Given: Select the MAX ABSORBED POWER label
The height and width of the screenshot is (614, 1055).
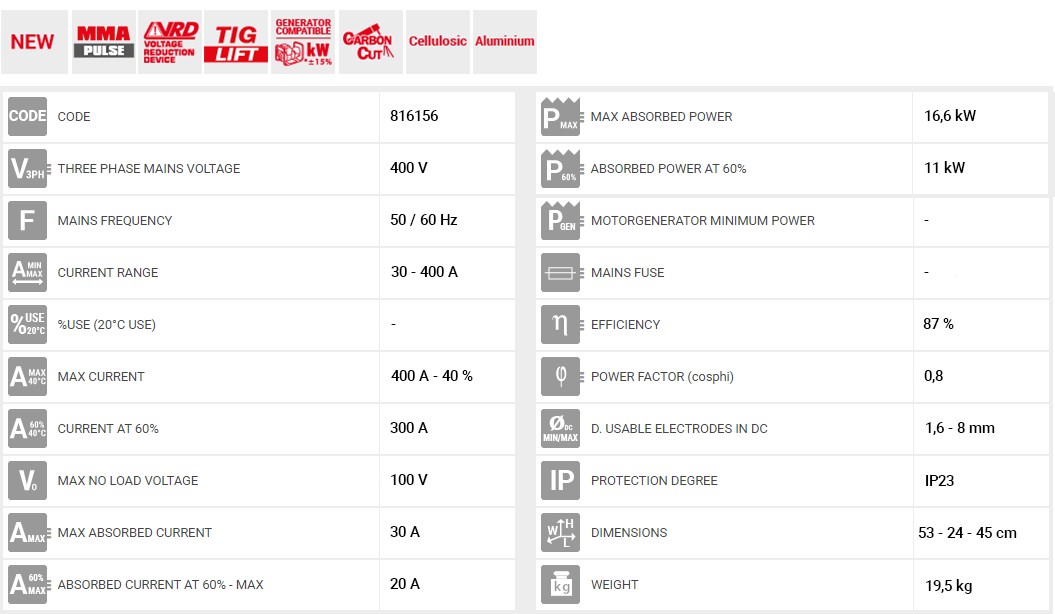Looking at the screenshot, I should click(661, 117).
